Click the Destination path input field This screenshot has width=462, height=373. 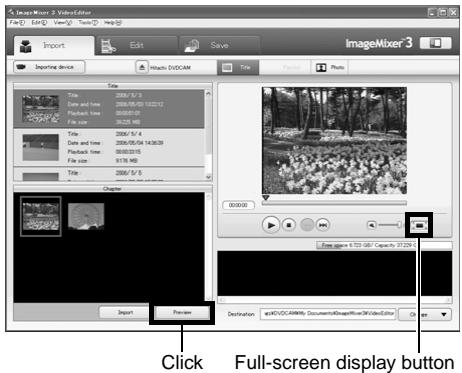click(328, 314)
